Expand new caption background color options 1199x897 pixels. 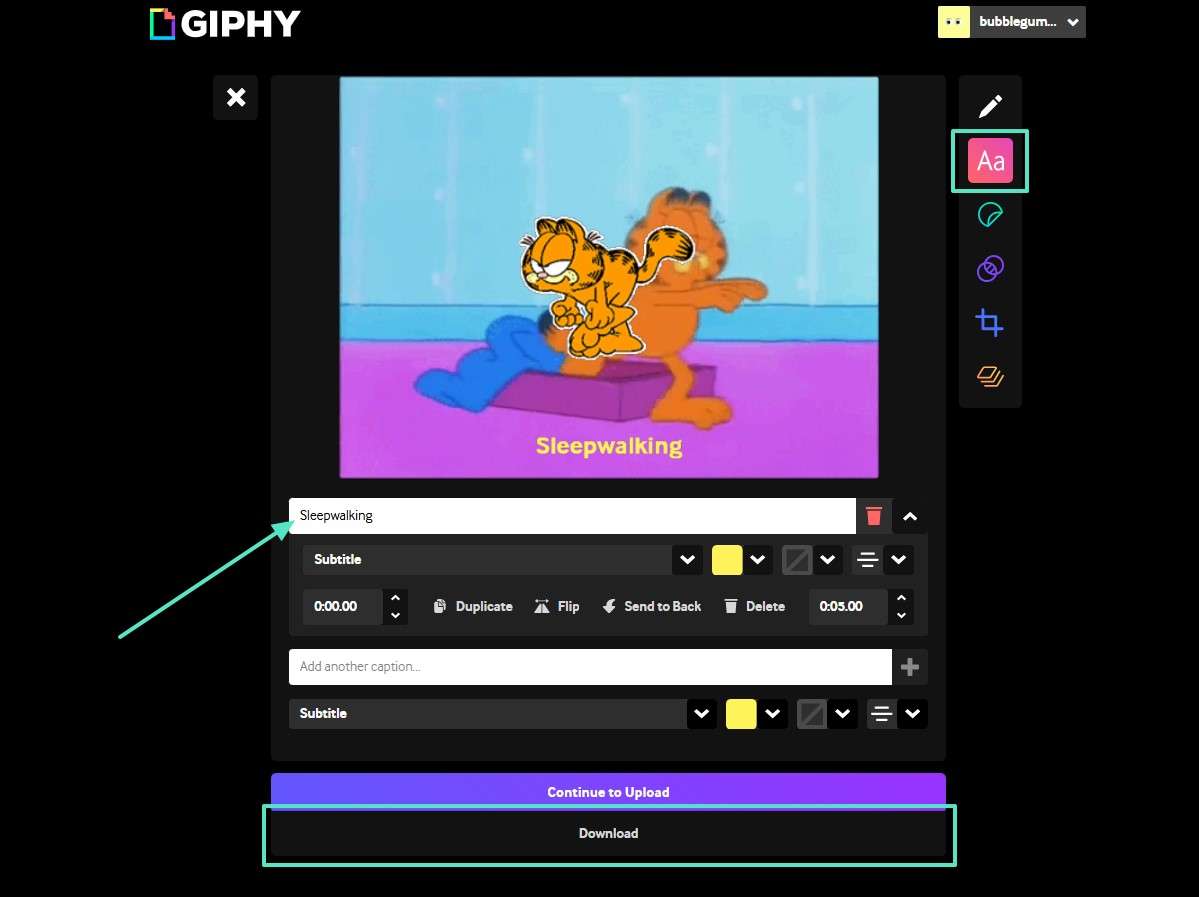(x=843, y=713)
